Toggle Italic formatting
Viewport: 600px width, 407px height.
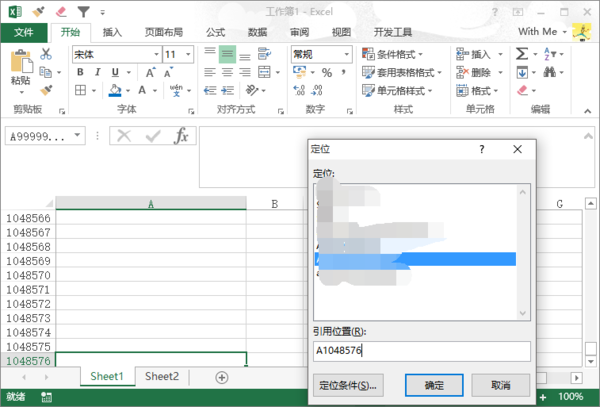click(98, 72)
